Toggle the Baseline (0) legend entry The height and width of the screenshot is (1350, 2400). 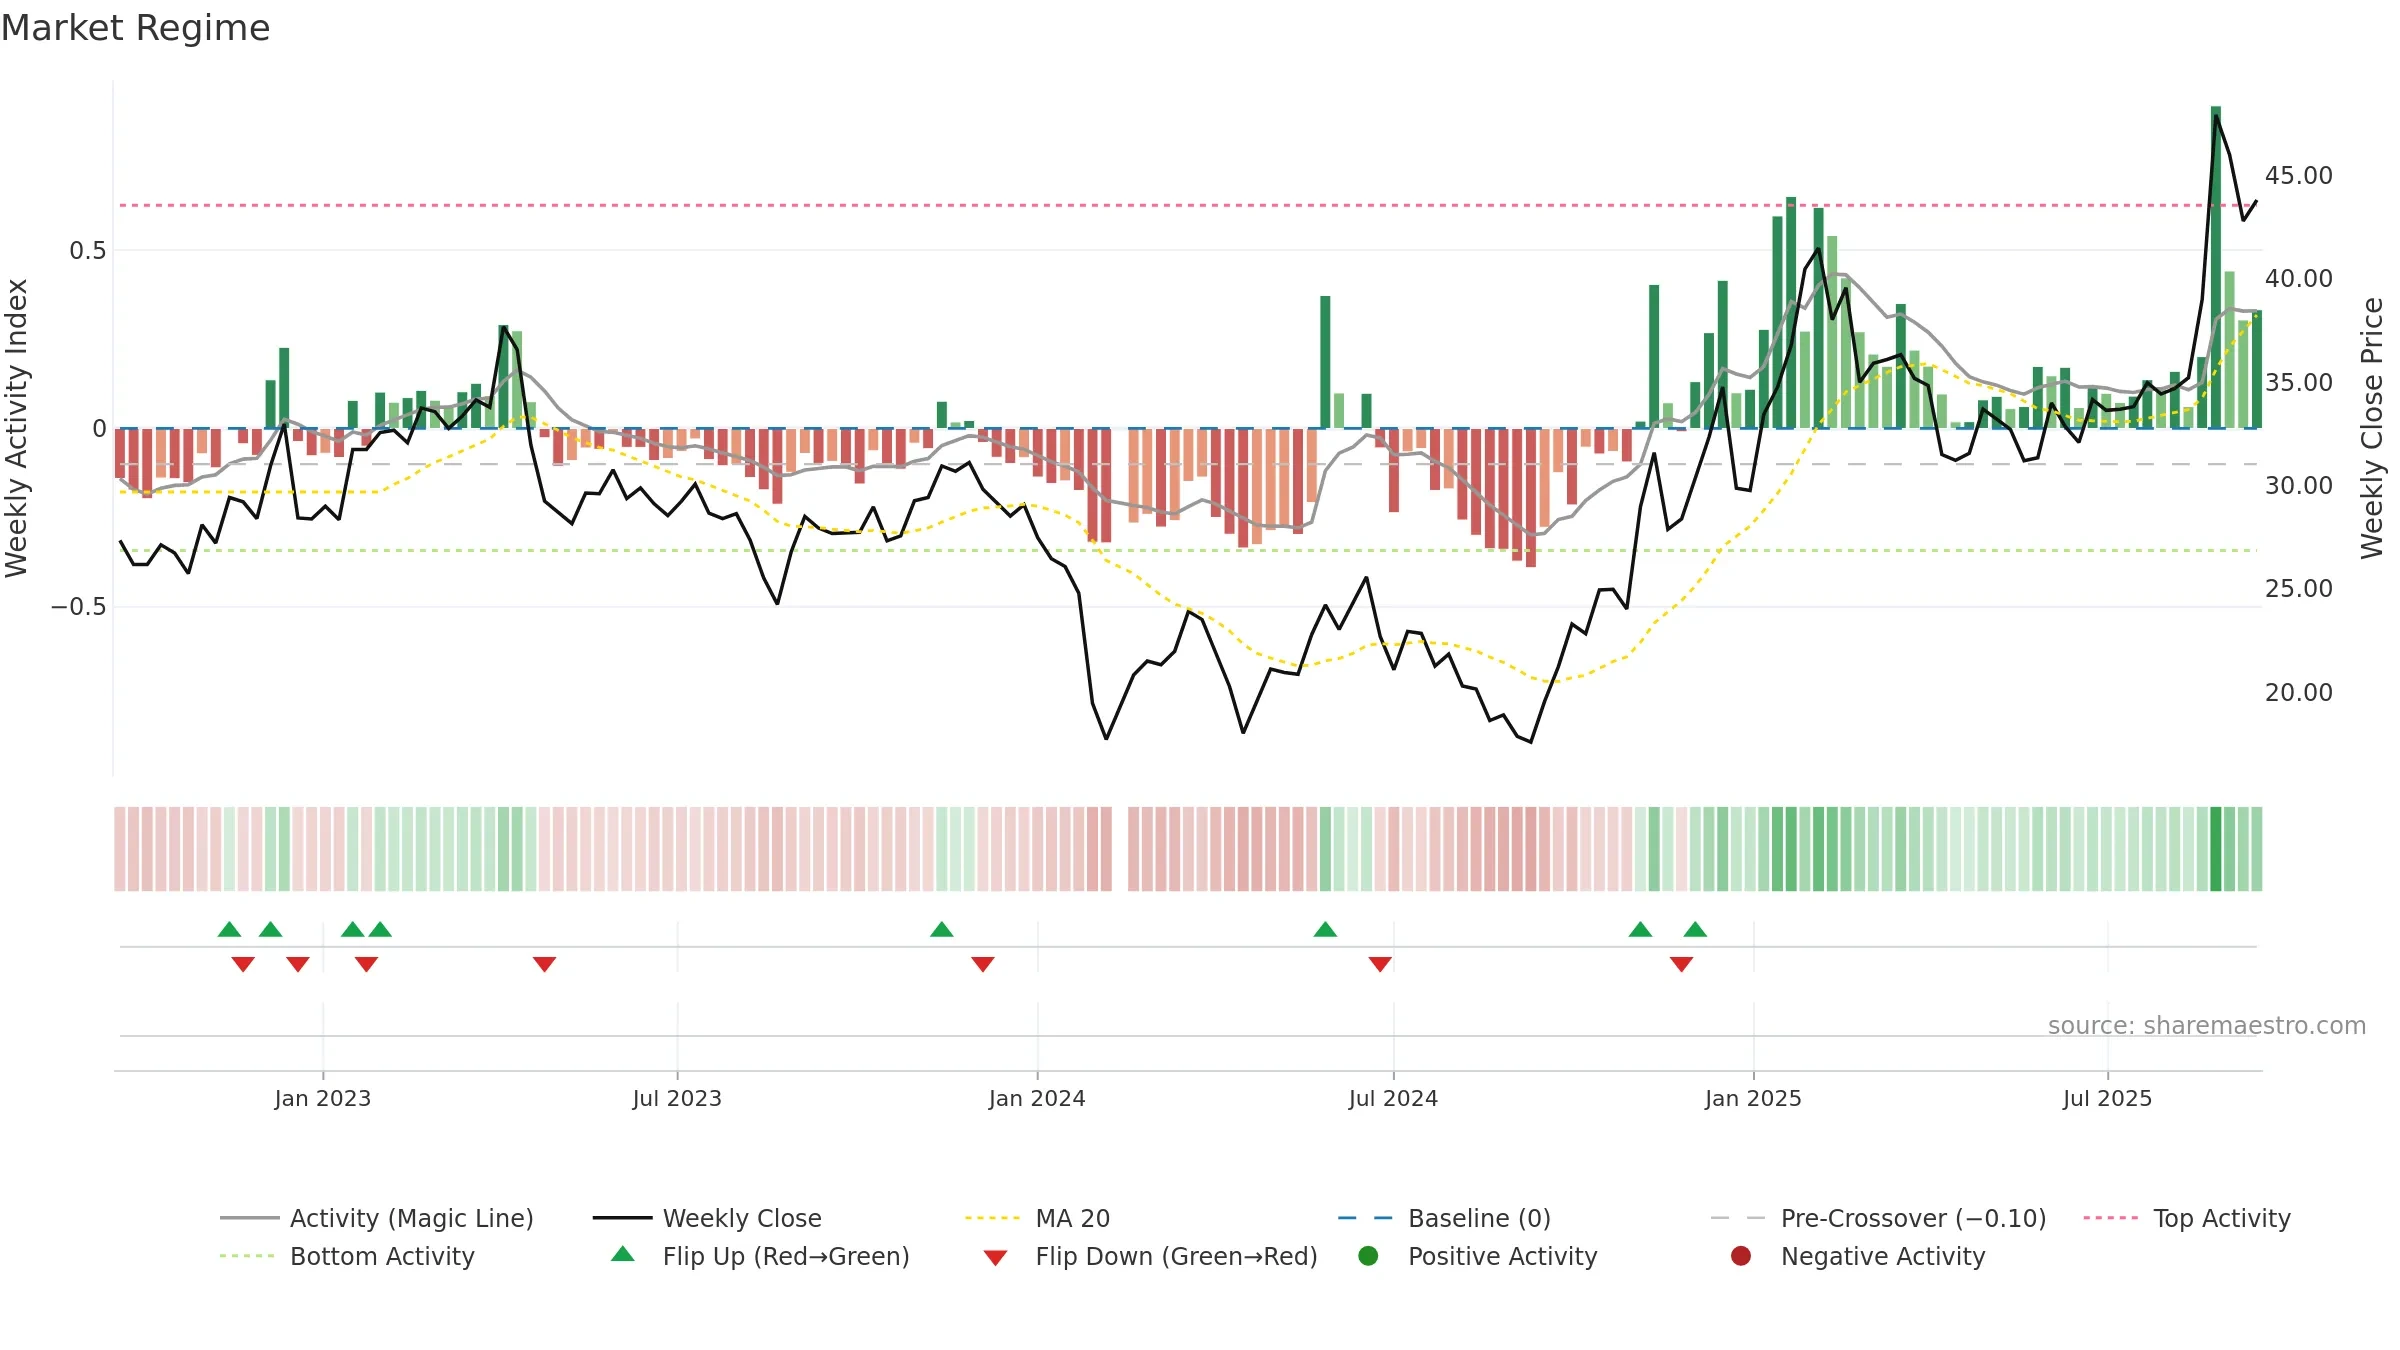(x=1444, y=1218)
